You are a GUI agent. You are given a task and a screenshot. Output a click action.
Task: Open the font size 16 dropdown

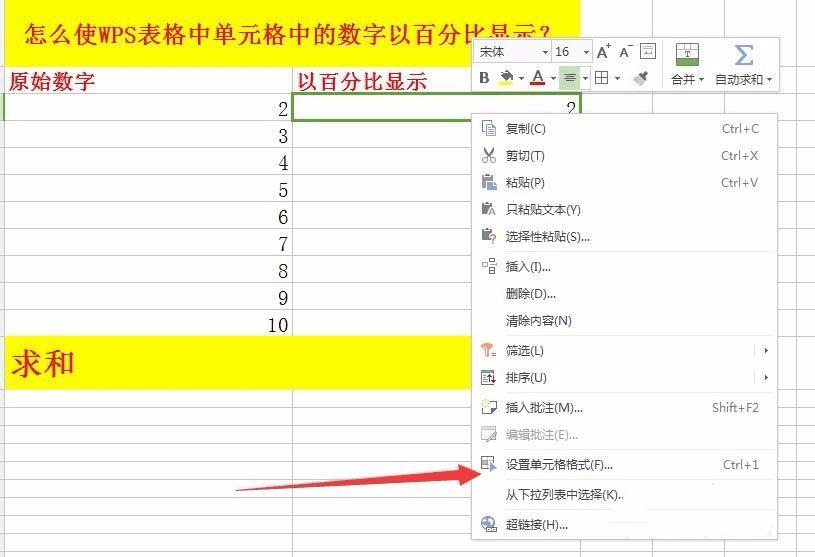(x=586, y=52)
